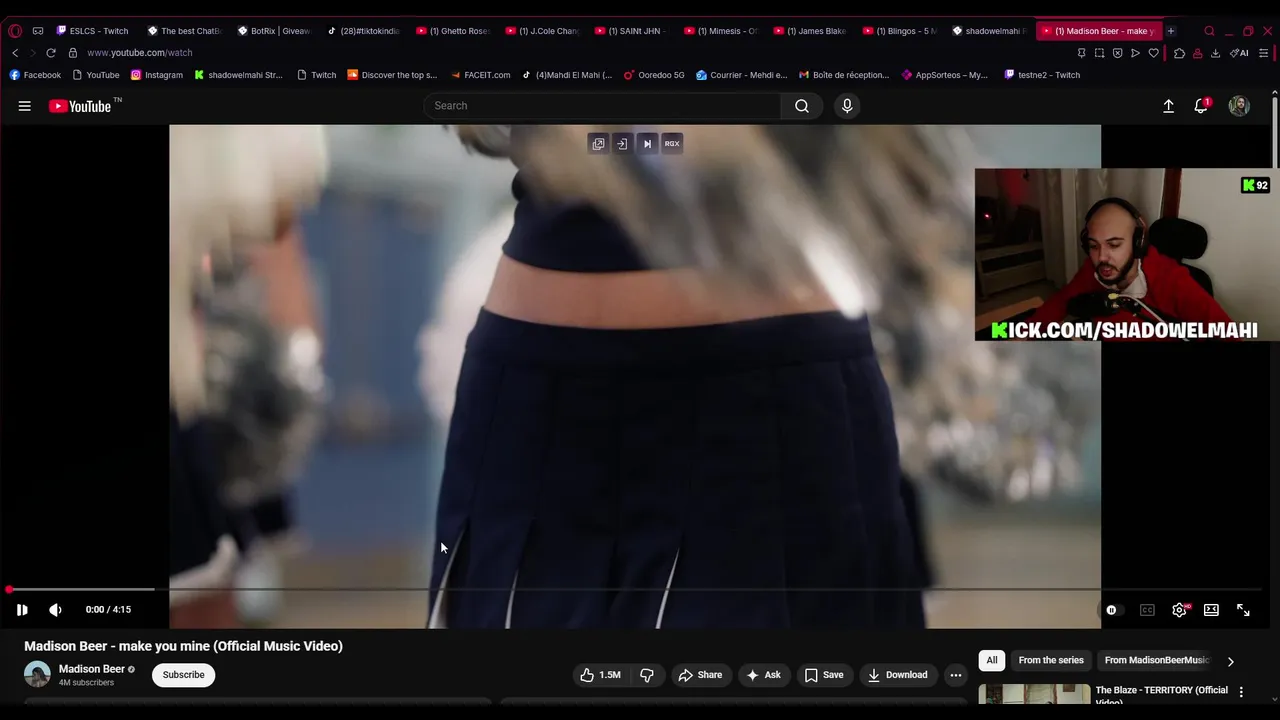Viewport: 1280px width, 720px height.
Task: Expand more filter chips with right arrow
Action: [x=1231, y=661]
